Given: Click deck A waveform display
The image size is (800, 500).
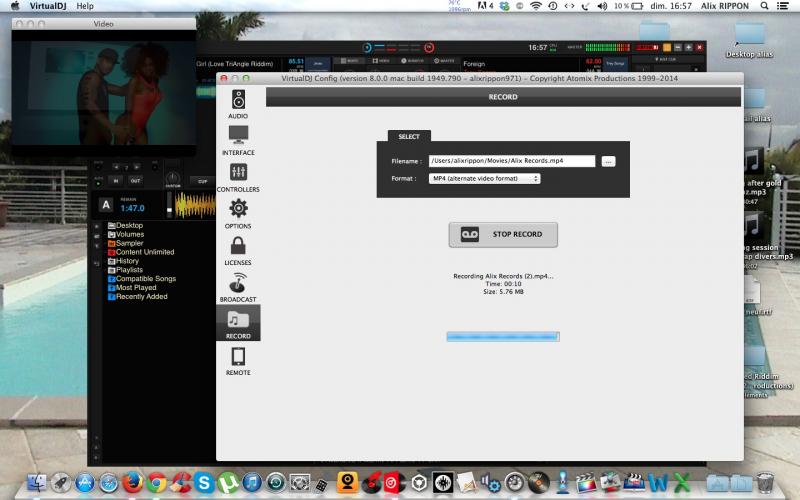Looking at the screenshot, I should click(195, 205).
